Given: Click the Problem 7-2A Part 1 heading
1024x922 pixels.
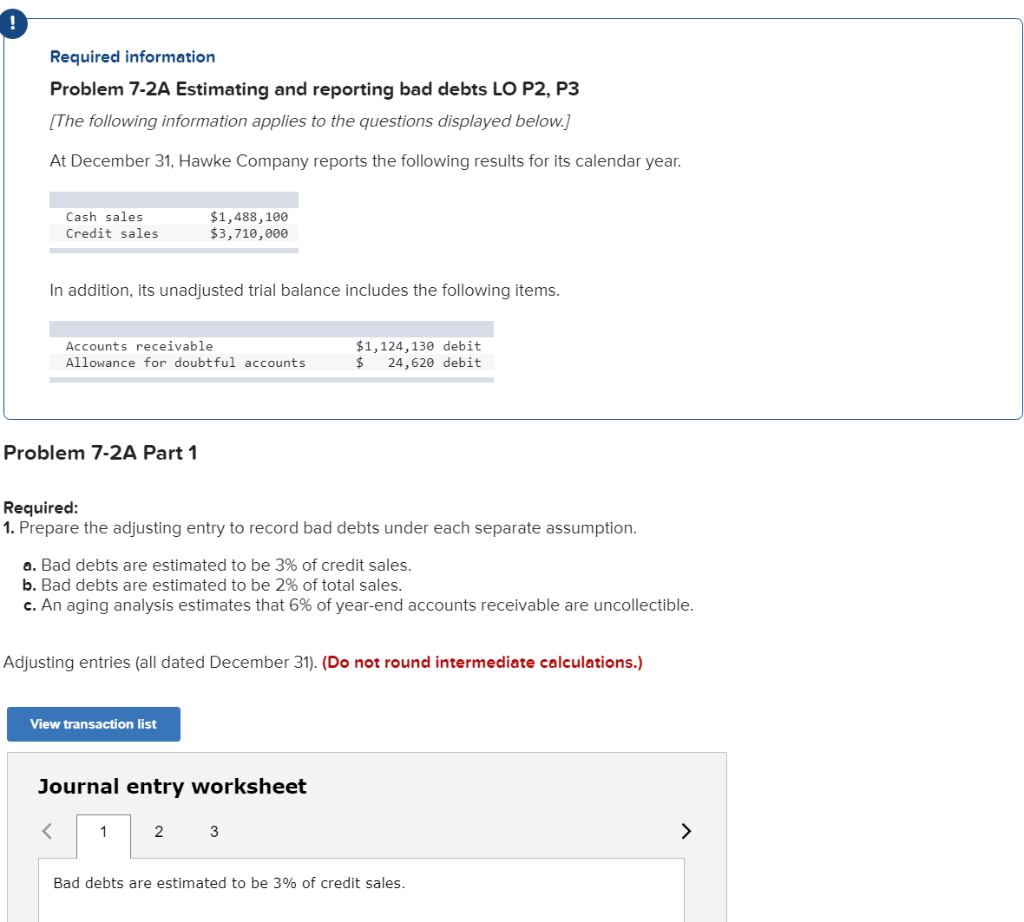Looking at the screenshot, I should (x=101, y=452).
